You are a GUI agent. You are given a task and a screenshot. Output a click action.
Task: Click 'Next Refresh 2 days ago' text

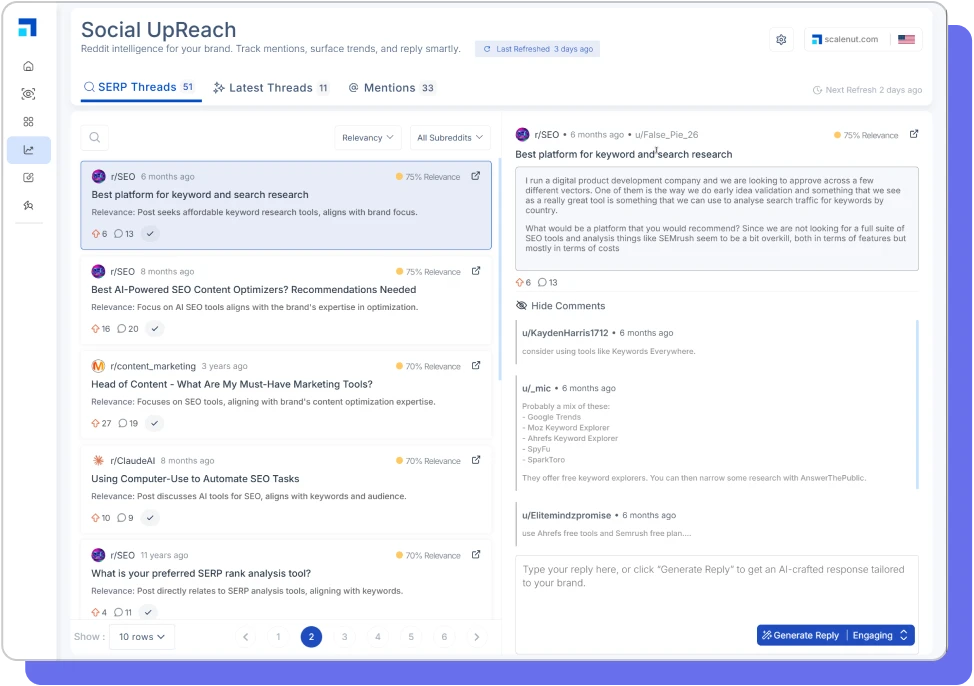tap(868, 90)
